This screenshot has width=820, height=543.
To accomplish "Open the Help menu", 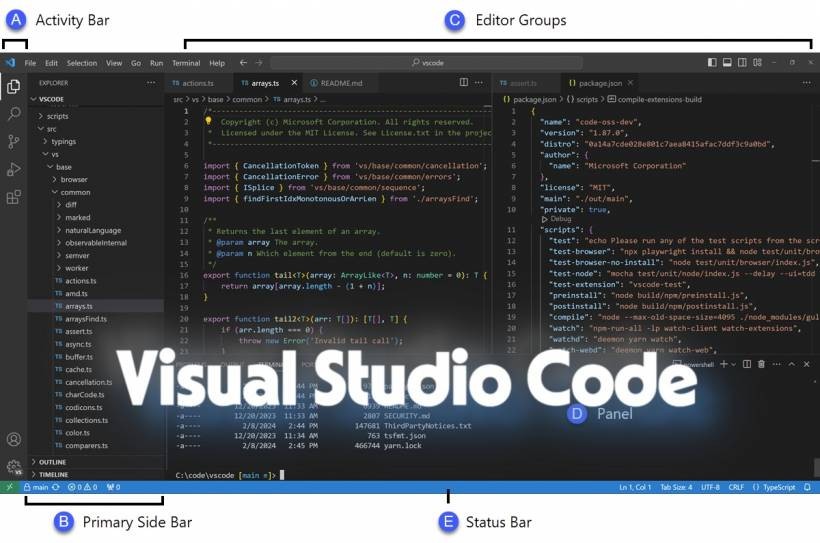I will [x=217, y=63].
